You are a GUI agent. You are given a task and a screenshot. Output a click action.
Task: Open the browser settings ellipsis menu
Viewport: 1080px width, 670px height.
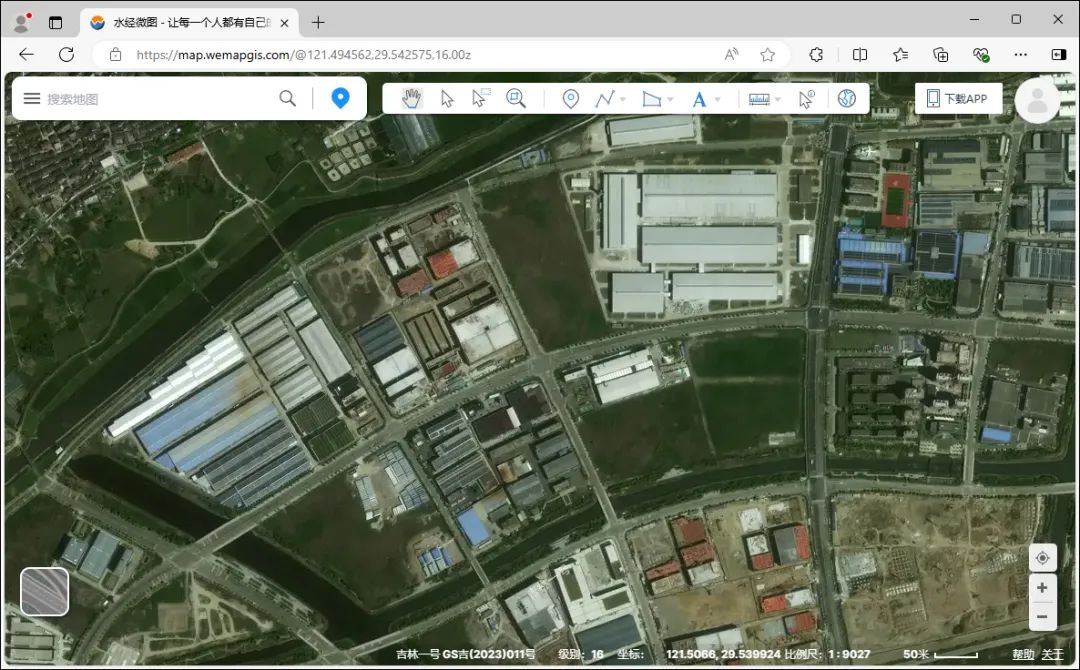coord(1021,54)
